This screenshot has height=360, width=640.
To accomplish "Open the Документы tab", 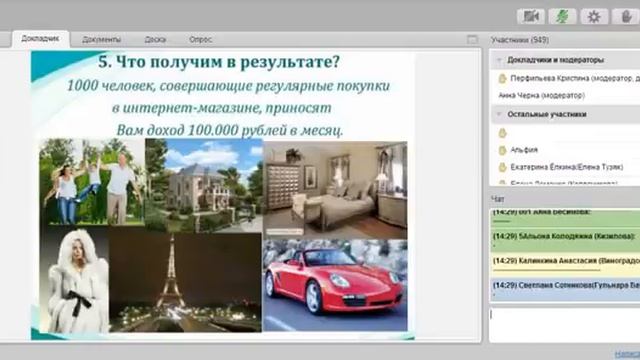I will pos(101,40).
